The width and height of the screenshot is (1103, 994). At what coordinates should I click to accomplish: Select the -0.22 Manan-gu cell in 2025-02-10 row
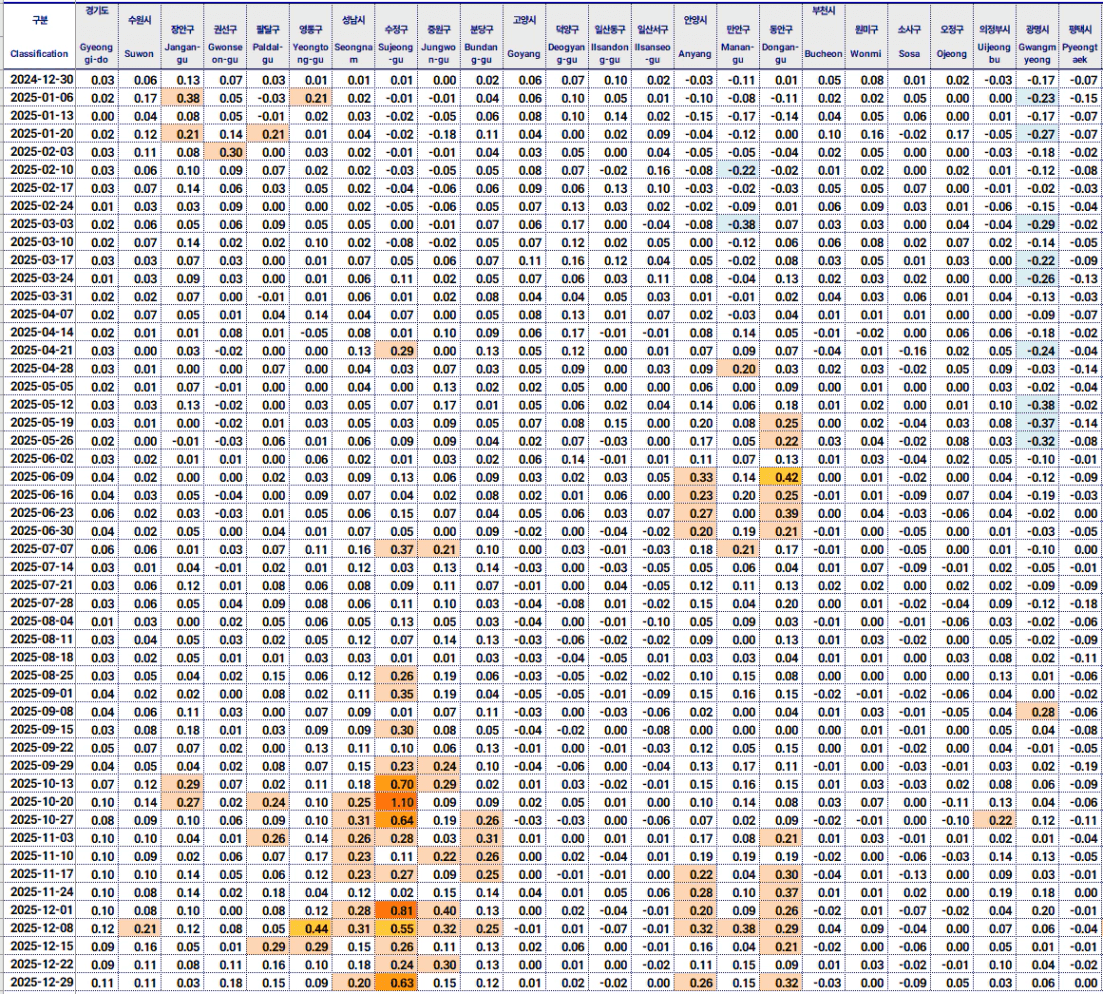tap(738, 170)
